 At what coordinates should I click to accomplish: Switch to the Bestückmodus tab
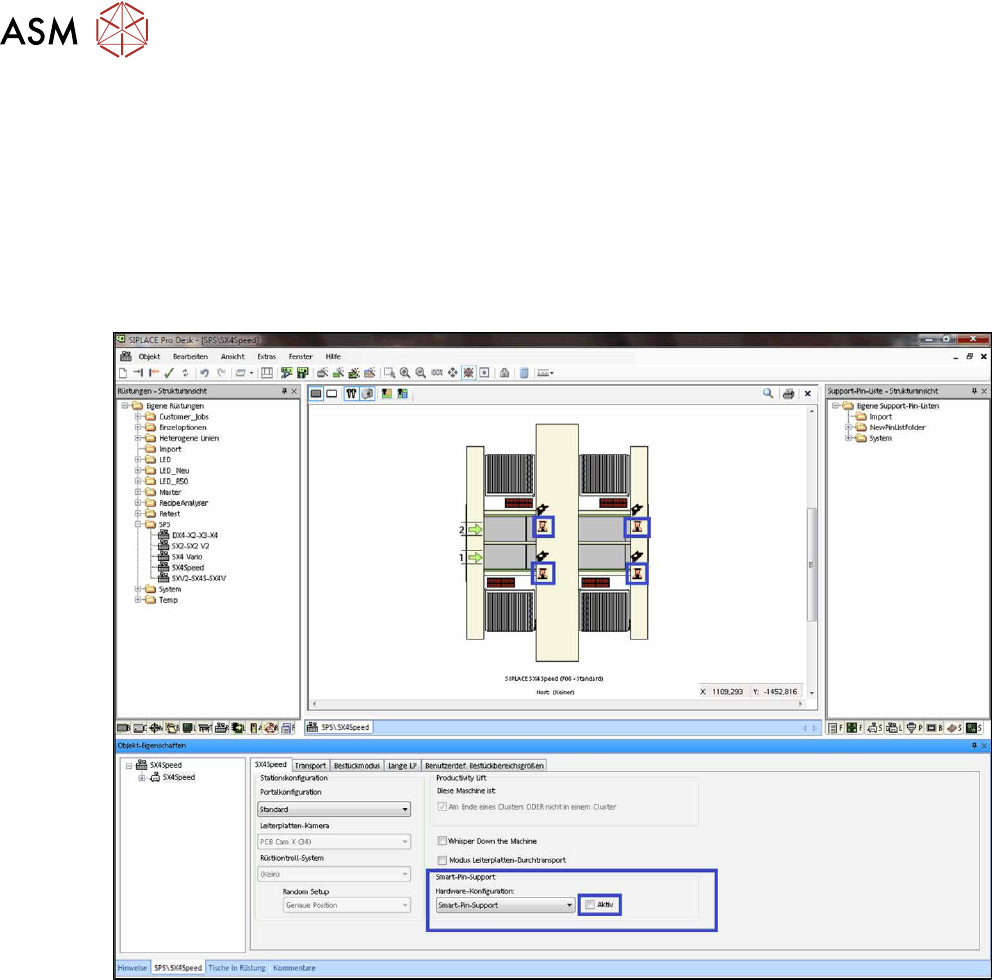click(357, 766)
